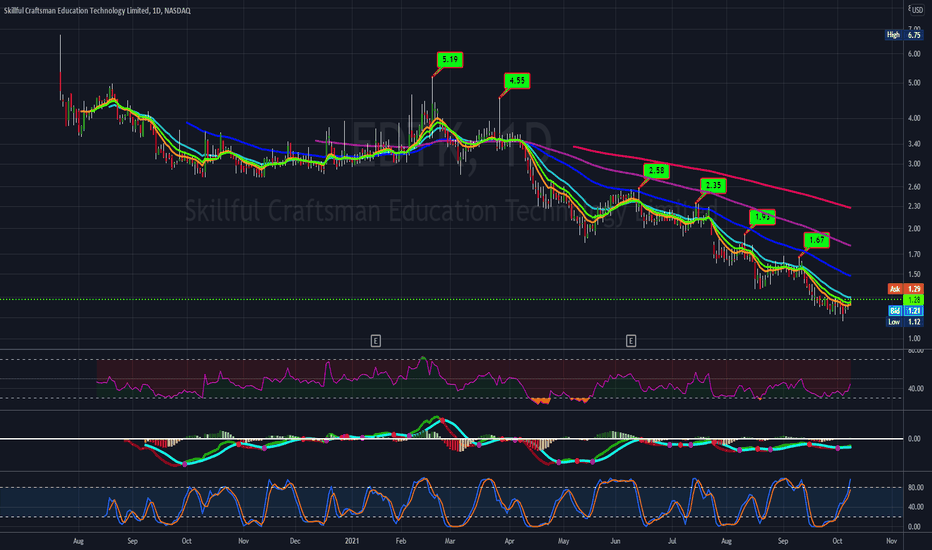Select the 1.93 price callout label

[x=763, y=217]
